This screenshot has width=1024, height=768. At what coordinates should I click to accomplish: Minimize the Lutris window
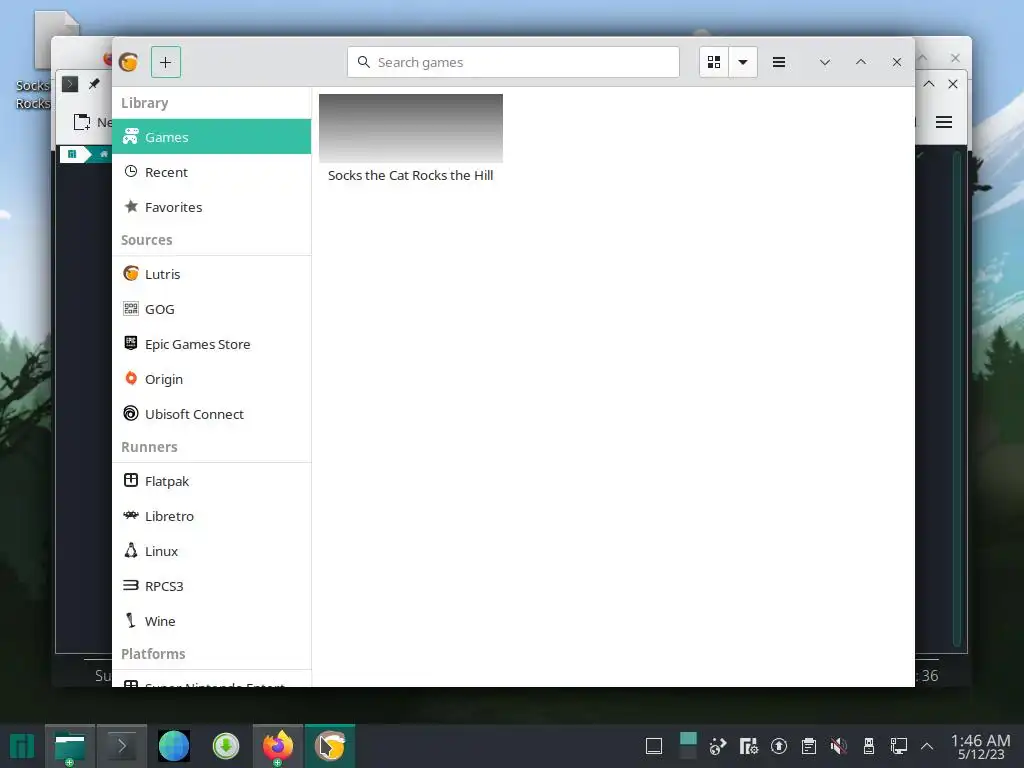point(825,62)
